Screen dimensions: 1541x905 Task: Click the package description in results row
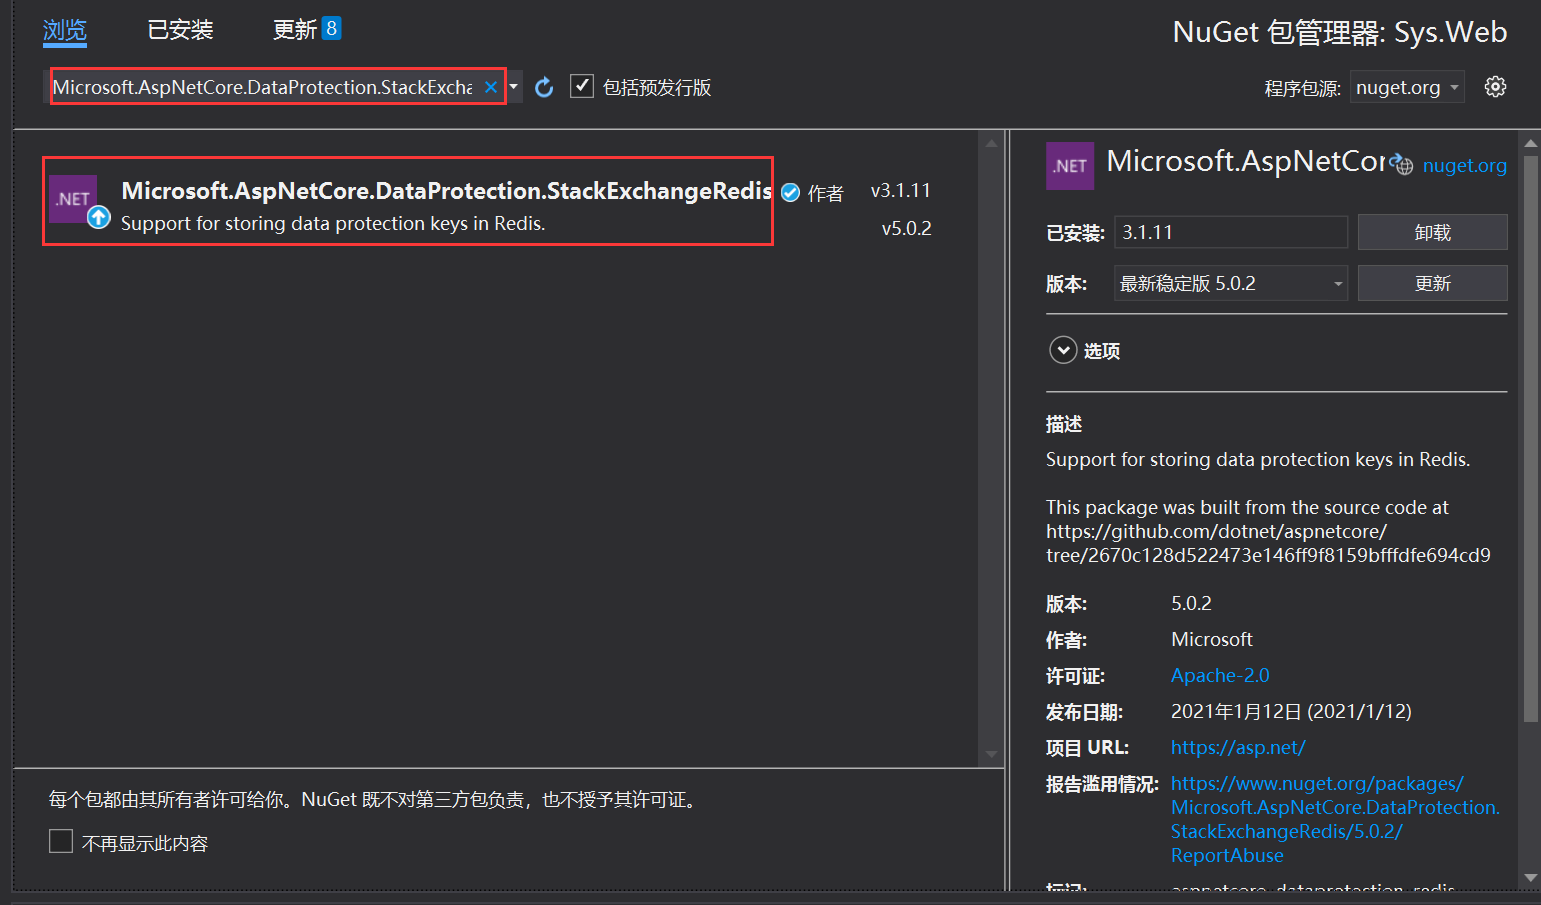point(333,223)
